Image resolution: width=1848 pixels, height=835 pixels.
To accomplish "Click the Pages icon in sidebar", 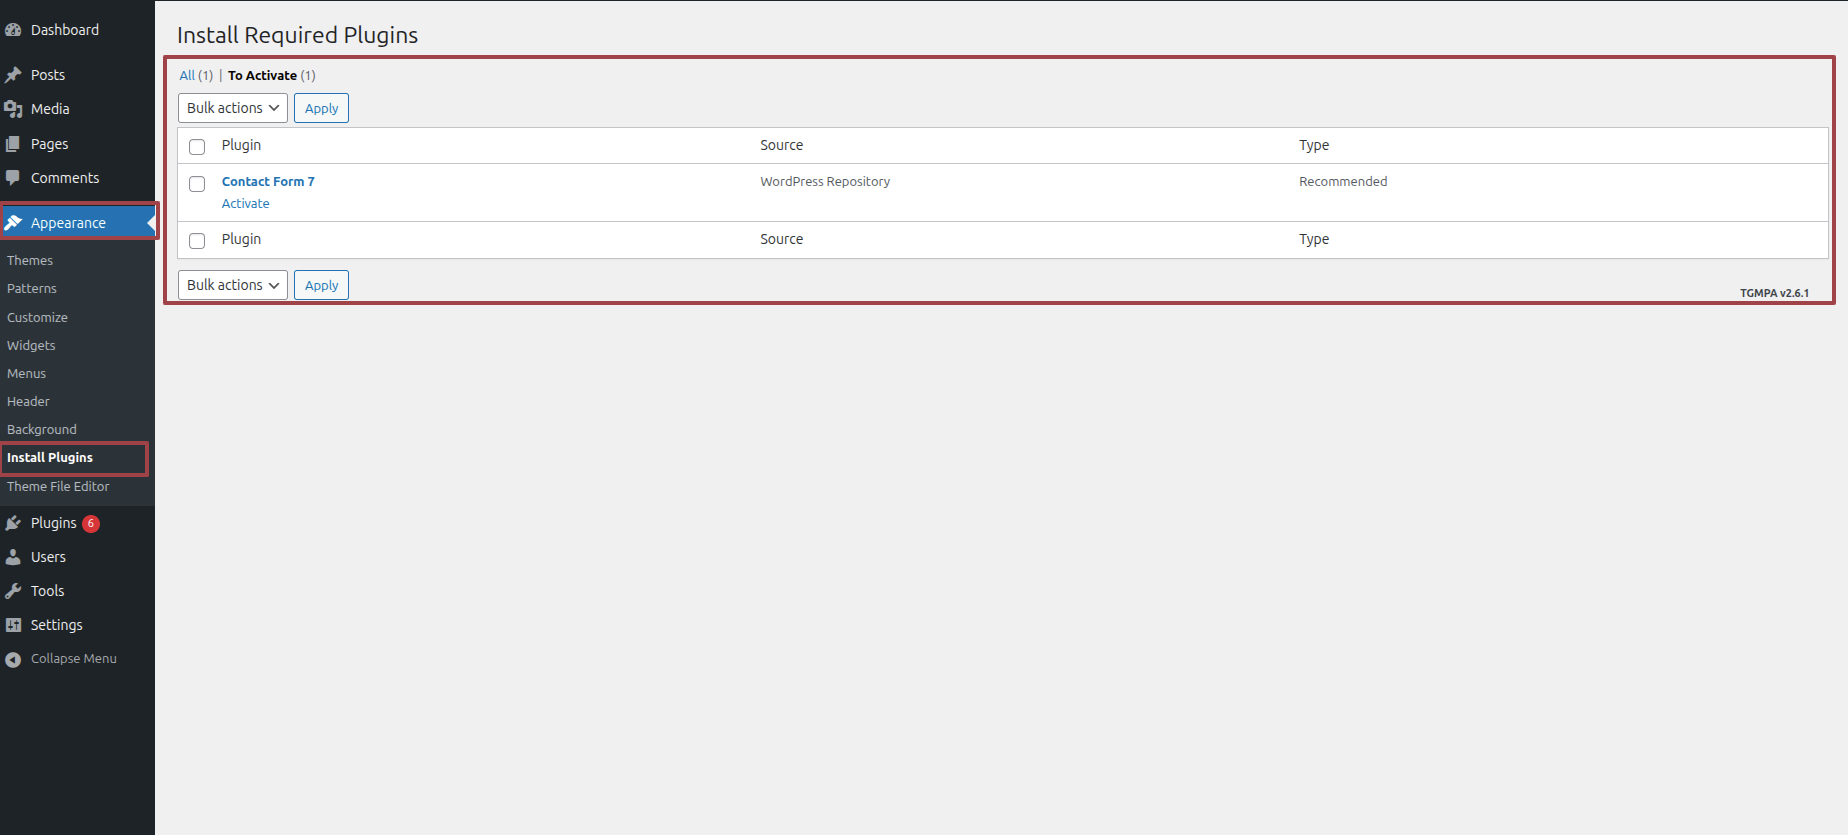I will pyautogui.click(x=13, y=144).
